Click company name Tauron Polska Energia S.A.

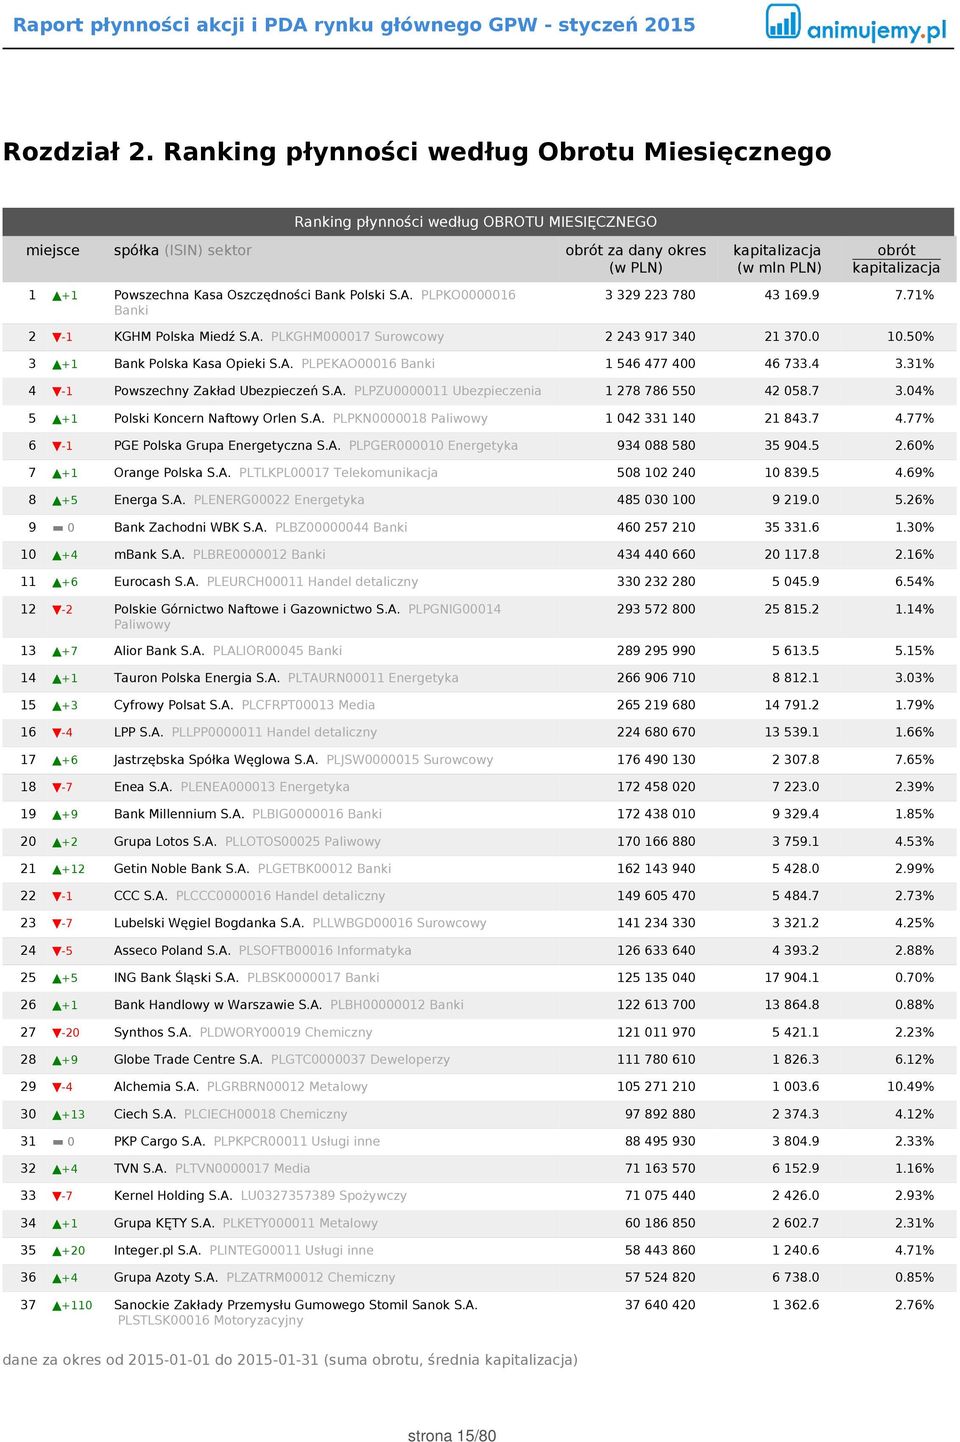pos(197,678)
